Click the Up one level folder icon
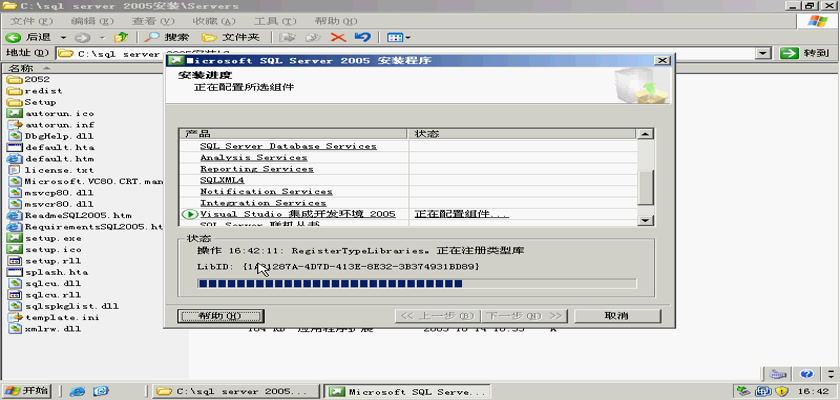Viewport: 840px width, 400px height. coord(121,37)
